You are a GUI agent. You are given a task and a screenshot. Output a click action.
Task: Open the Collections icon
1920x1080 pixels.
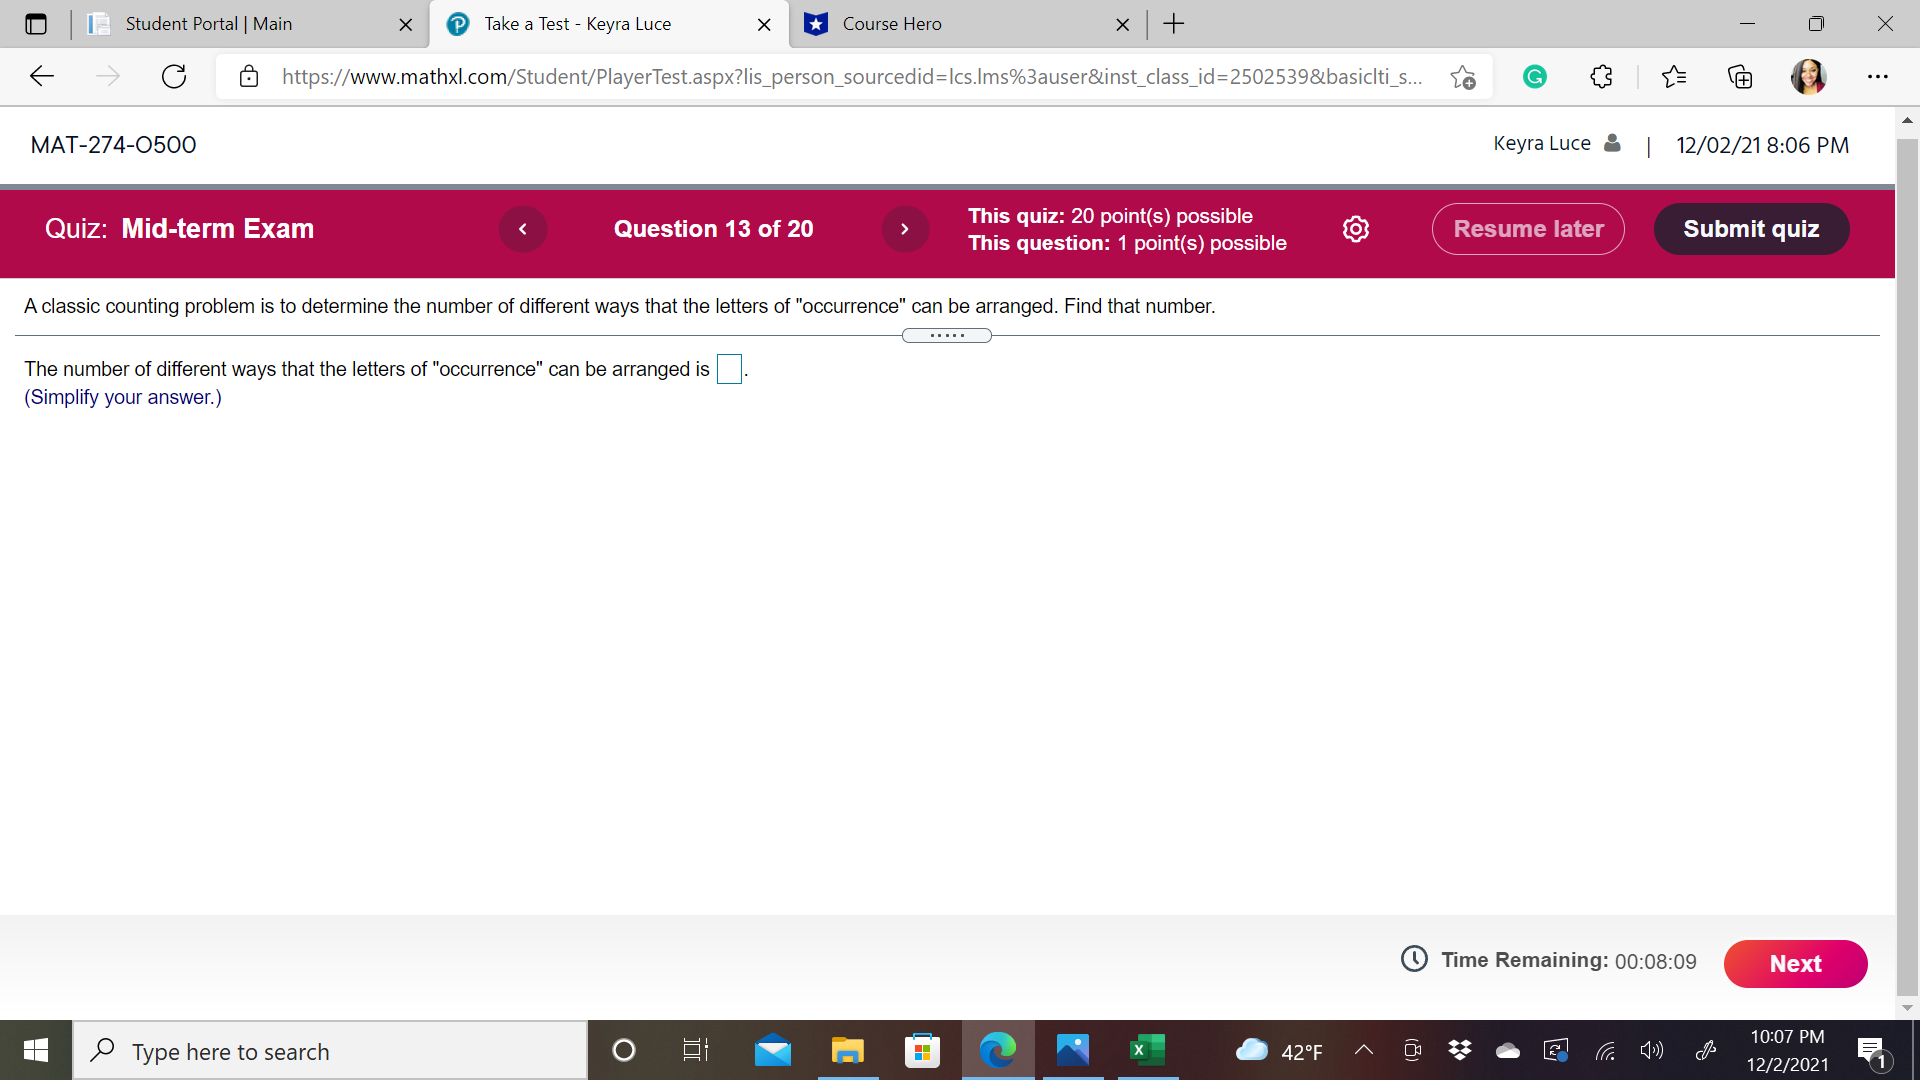[x=1741, y=76]
